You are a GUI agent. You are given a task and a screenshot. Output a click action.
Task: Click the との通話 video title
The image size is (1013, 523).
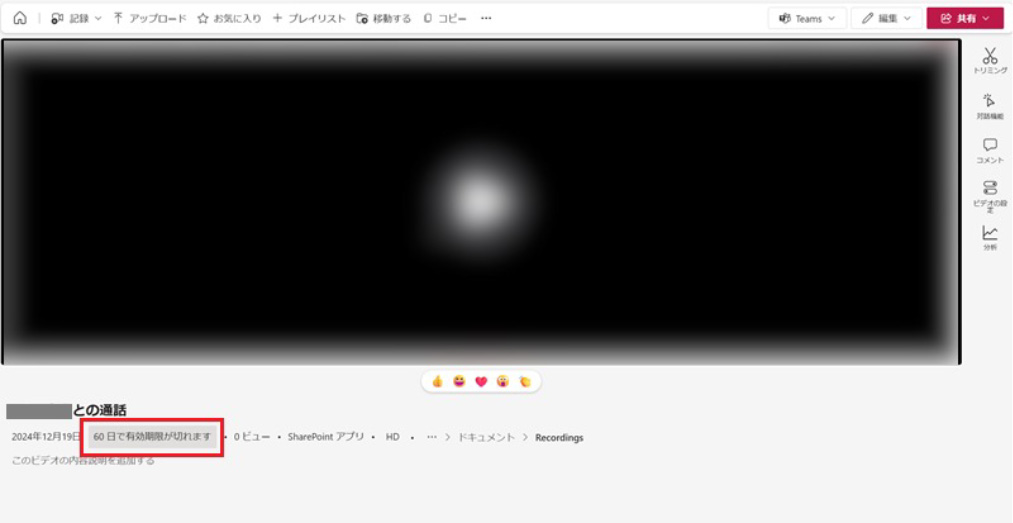(99, 410)
